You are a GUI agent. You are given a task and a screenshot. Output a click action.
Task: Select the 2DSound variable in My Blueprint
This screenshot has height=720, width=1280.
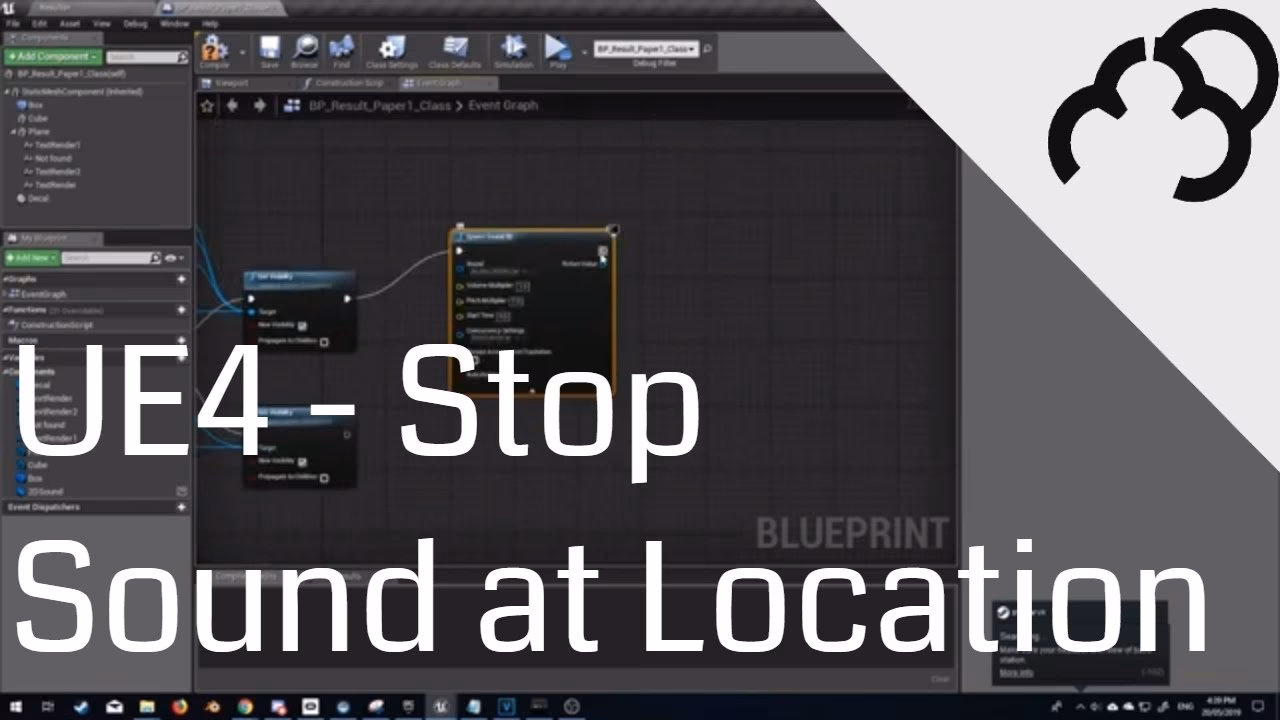click(x=45, y=491)
